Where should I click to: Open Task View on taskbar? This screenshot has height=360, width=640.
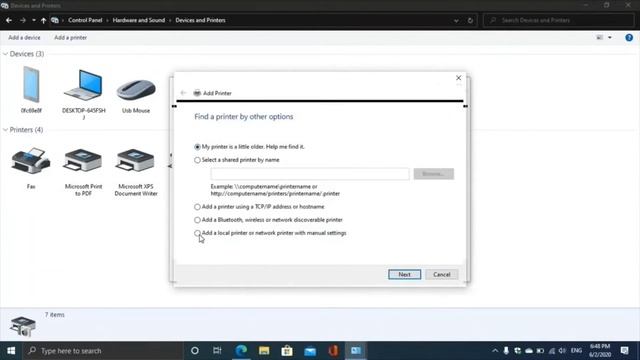point(217,351)
